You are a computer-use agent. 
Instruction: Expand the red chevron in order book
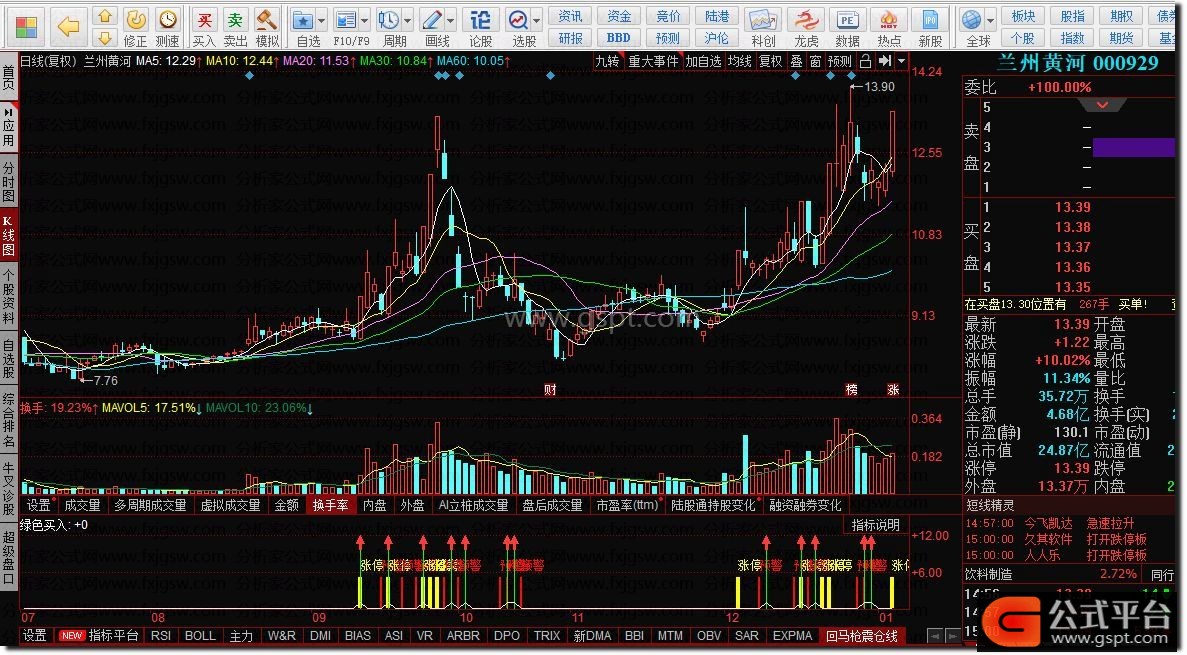(x=1102, y=105)
